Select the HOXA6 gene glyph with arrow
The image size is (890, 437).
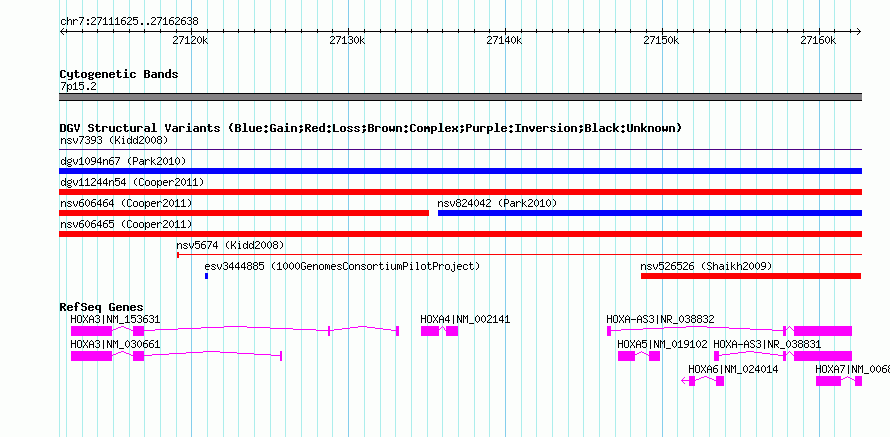(703, 381)
